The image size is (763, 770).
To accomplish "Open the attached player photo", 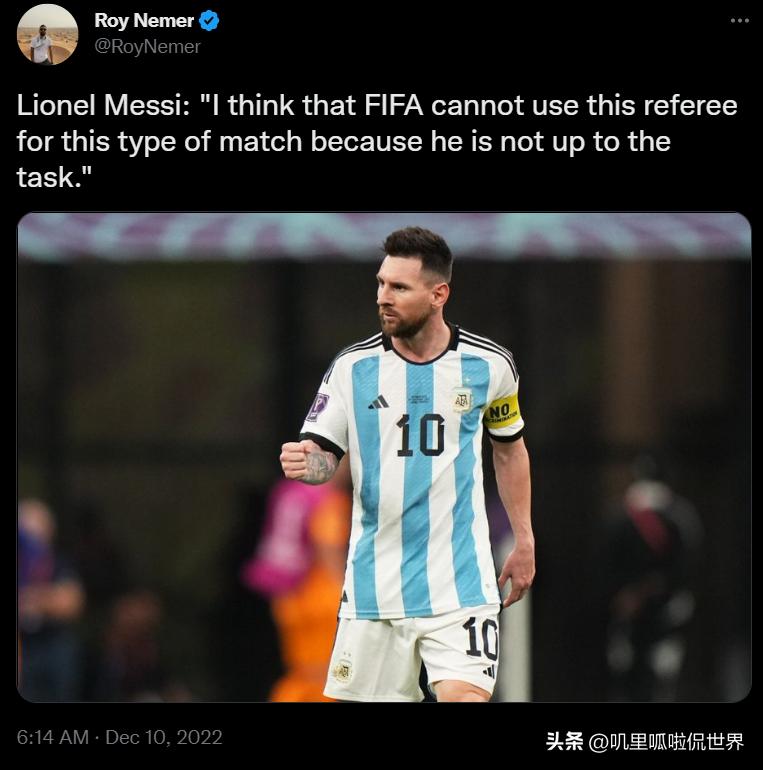I will [x=384, y=457].
